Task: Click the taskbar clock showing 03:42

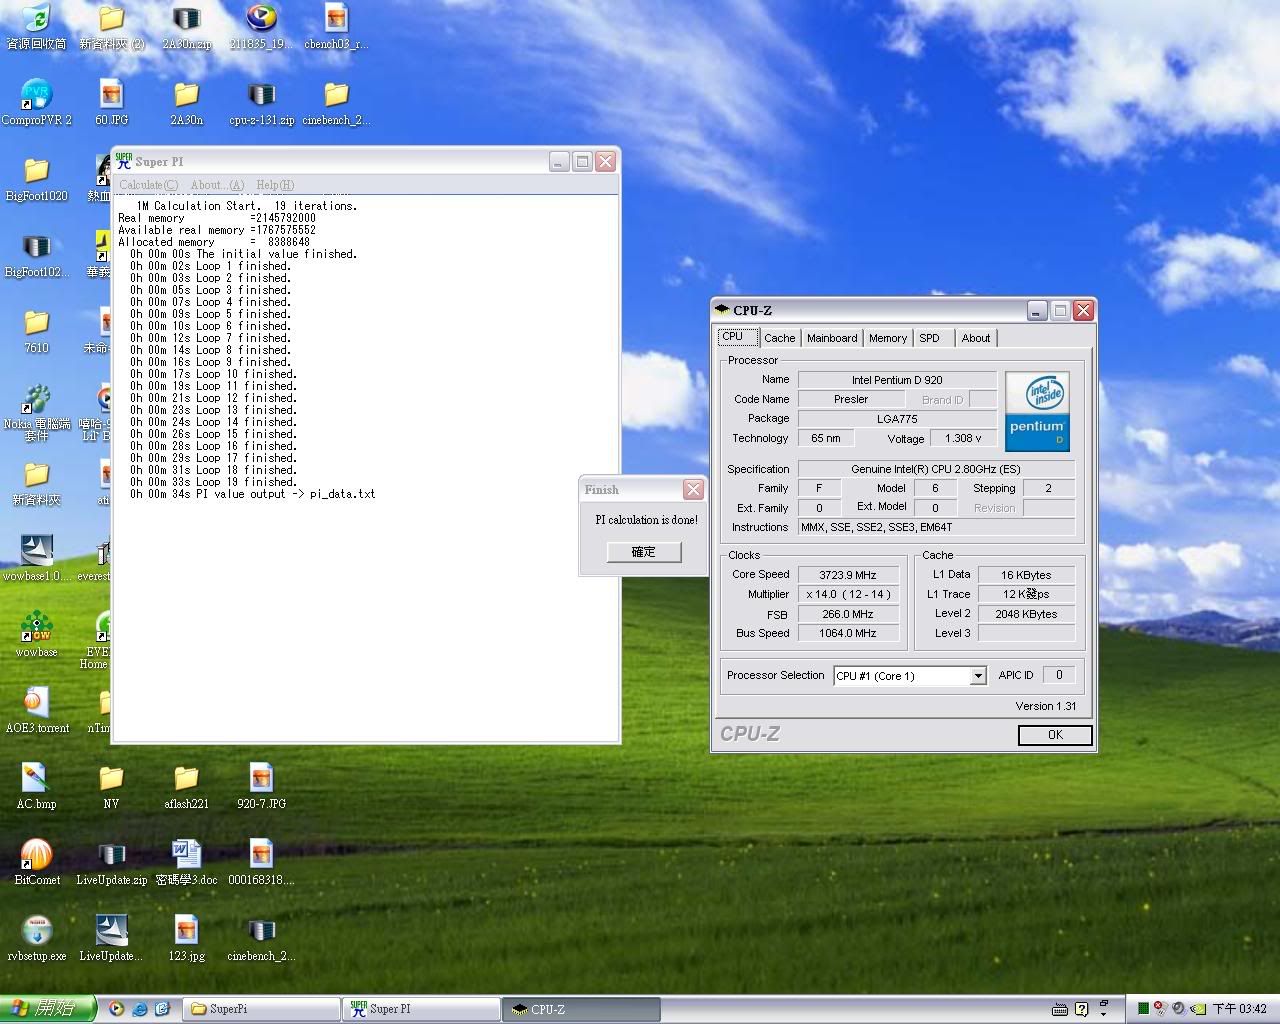Action: tap(1240, 1009)
